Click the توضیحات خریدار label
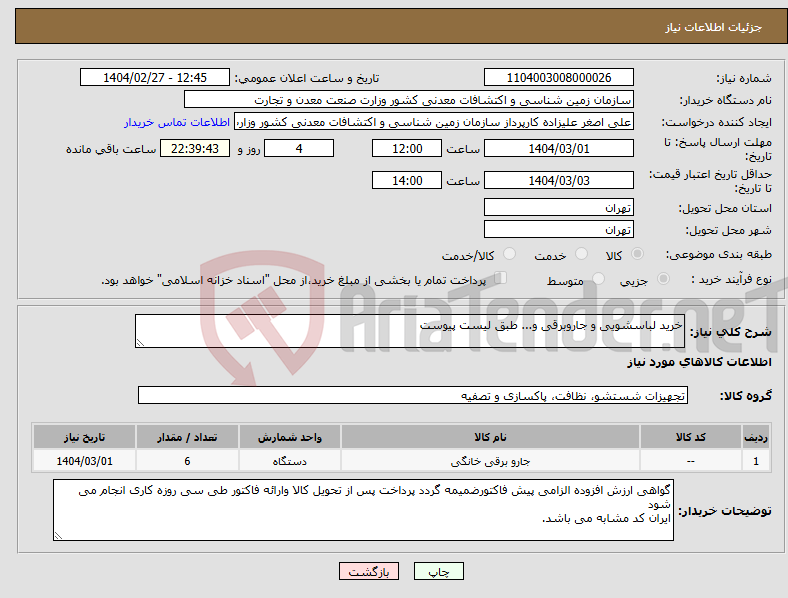Screen dimensions: 788x598 click(x=725, y=512)
